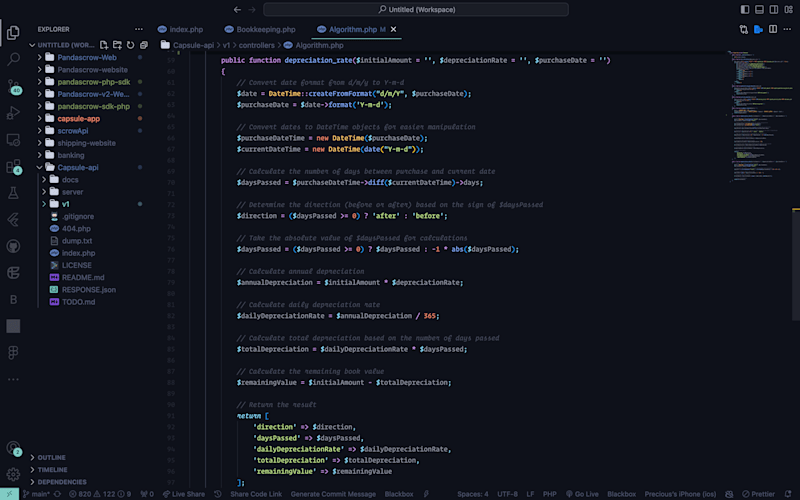This screenshot has width=800, height=500.
Task: Collapse all folders in Explorer
Action: [144, 45]
